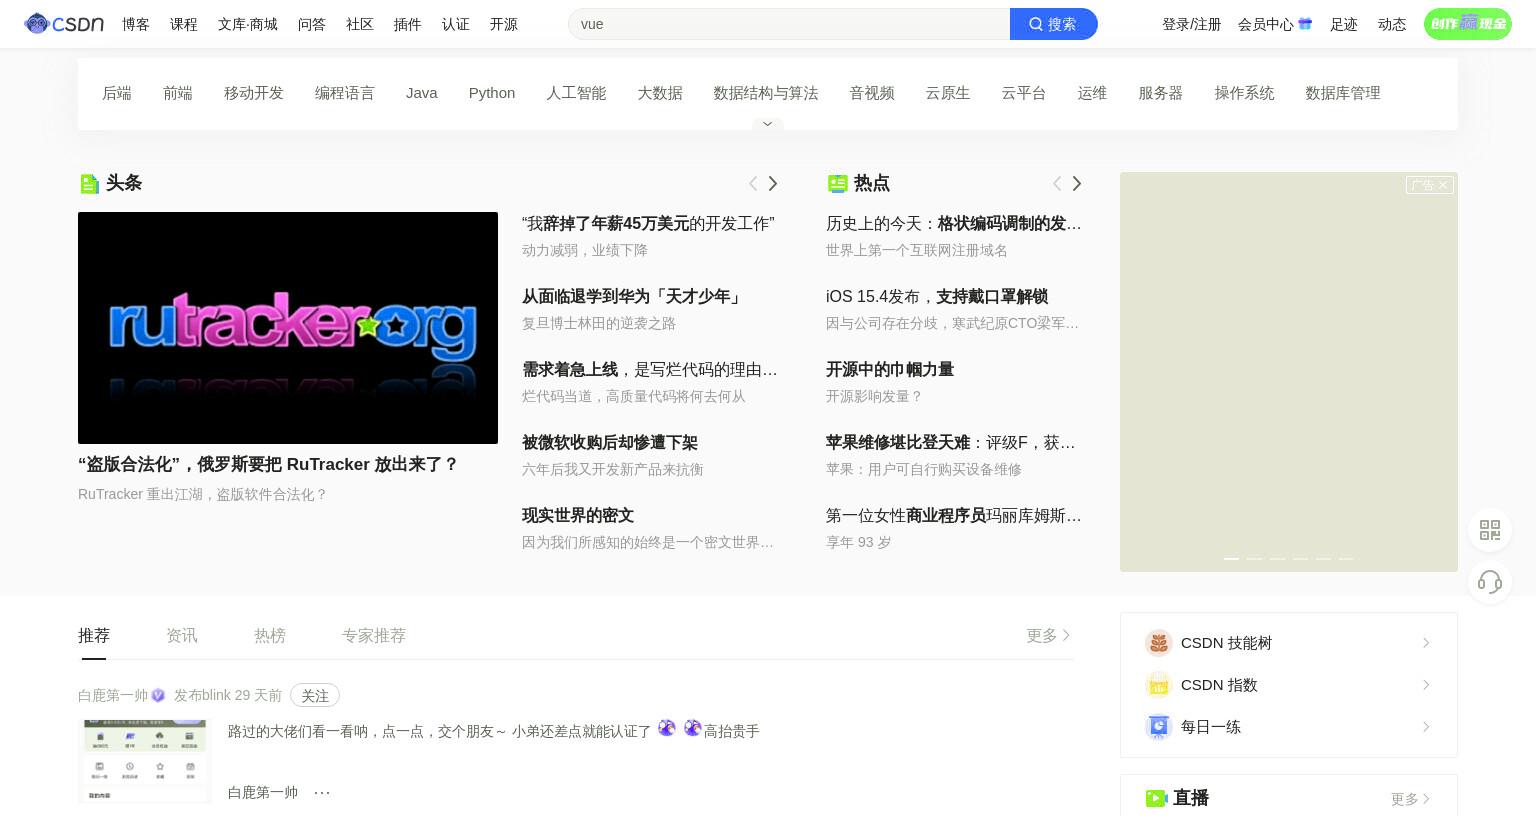The image size is (1536, 816).
Task: Click the 每日一练 icon
Action: click(x=1158, y=727)
